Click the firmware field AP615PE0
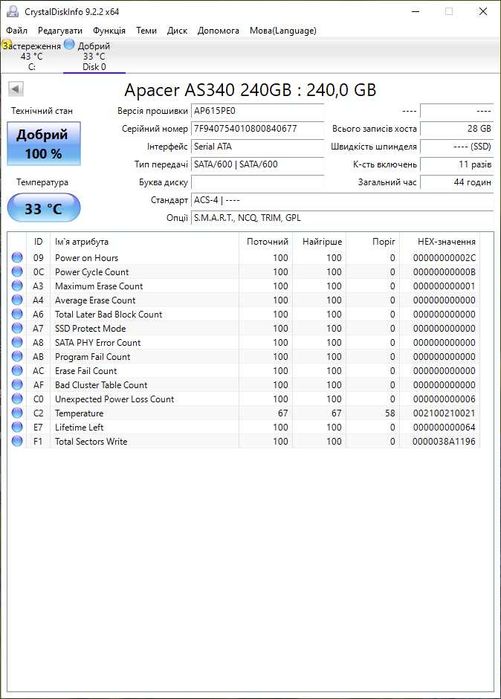 (x=258, y=111)
